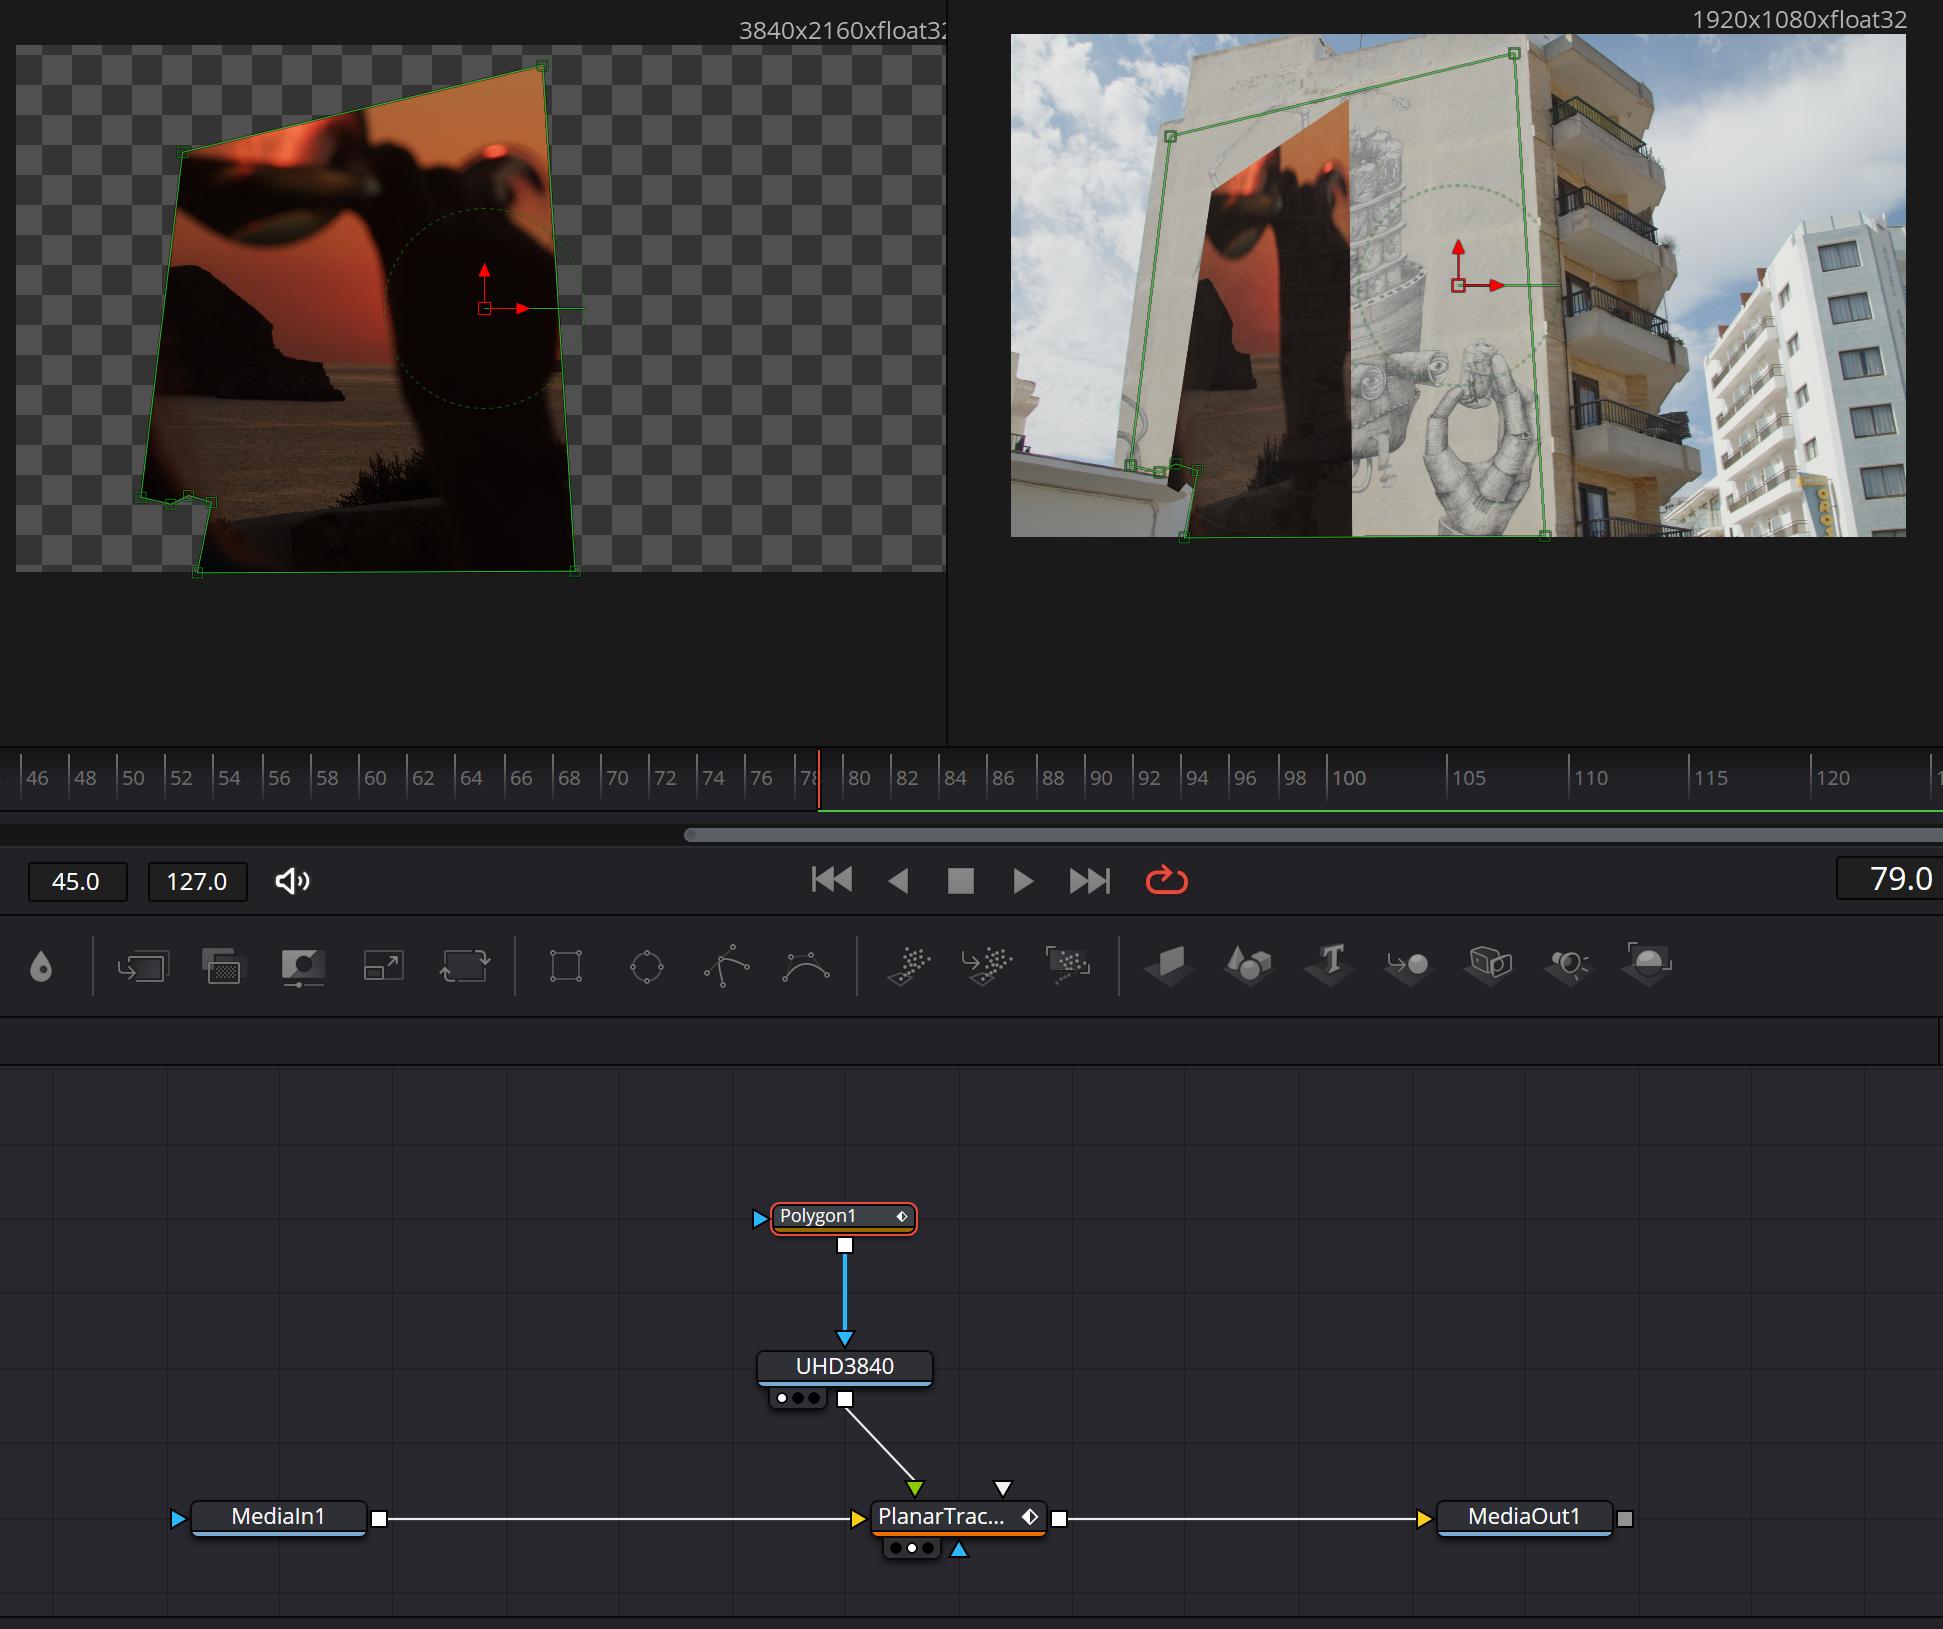Add a Merge 3D node
The width and height of the screenshot is (1943, 1629).
coord(1408,966)
